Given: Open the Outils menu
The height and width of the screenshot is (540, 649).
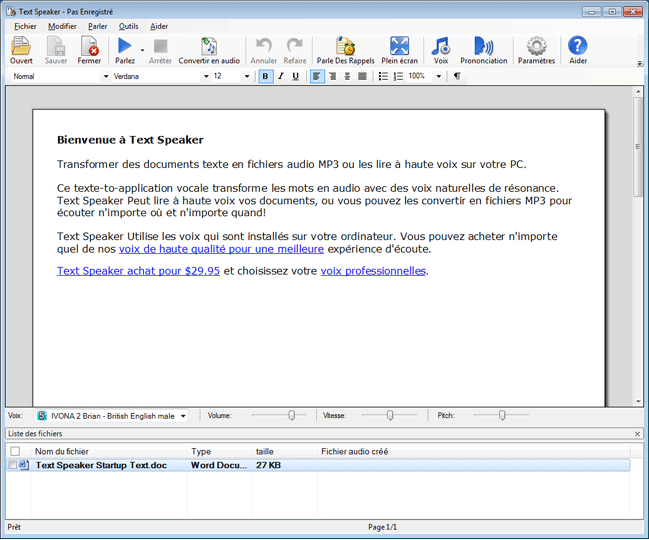Looking at the screenshot, I should pos(128,26).
